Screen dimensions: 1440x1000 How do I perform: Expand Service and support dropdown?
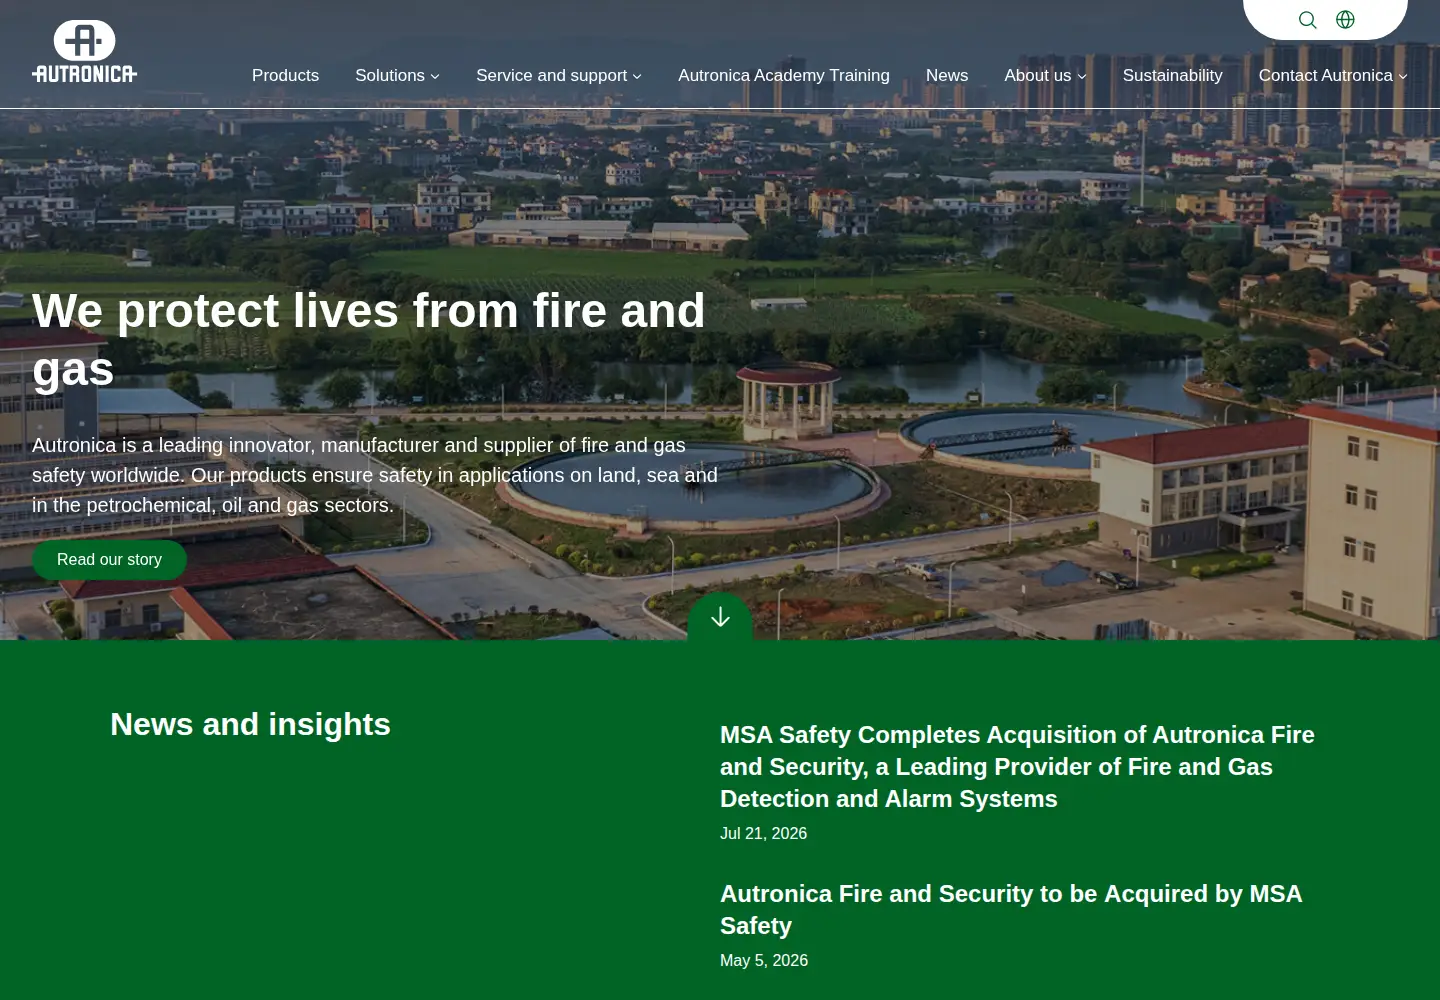[x=559, y=75]
